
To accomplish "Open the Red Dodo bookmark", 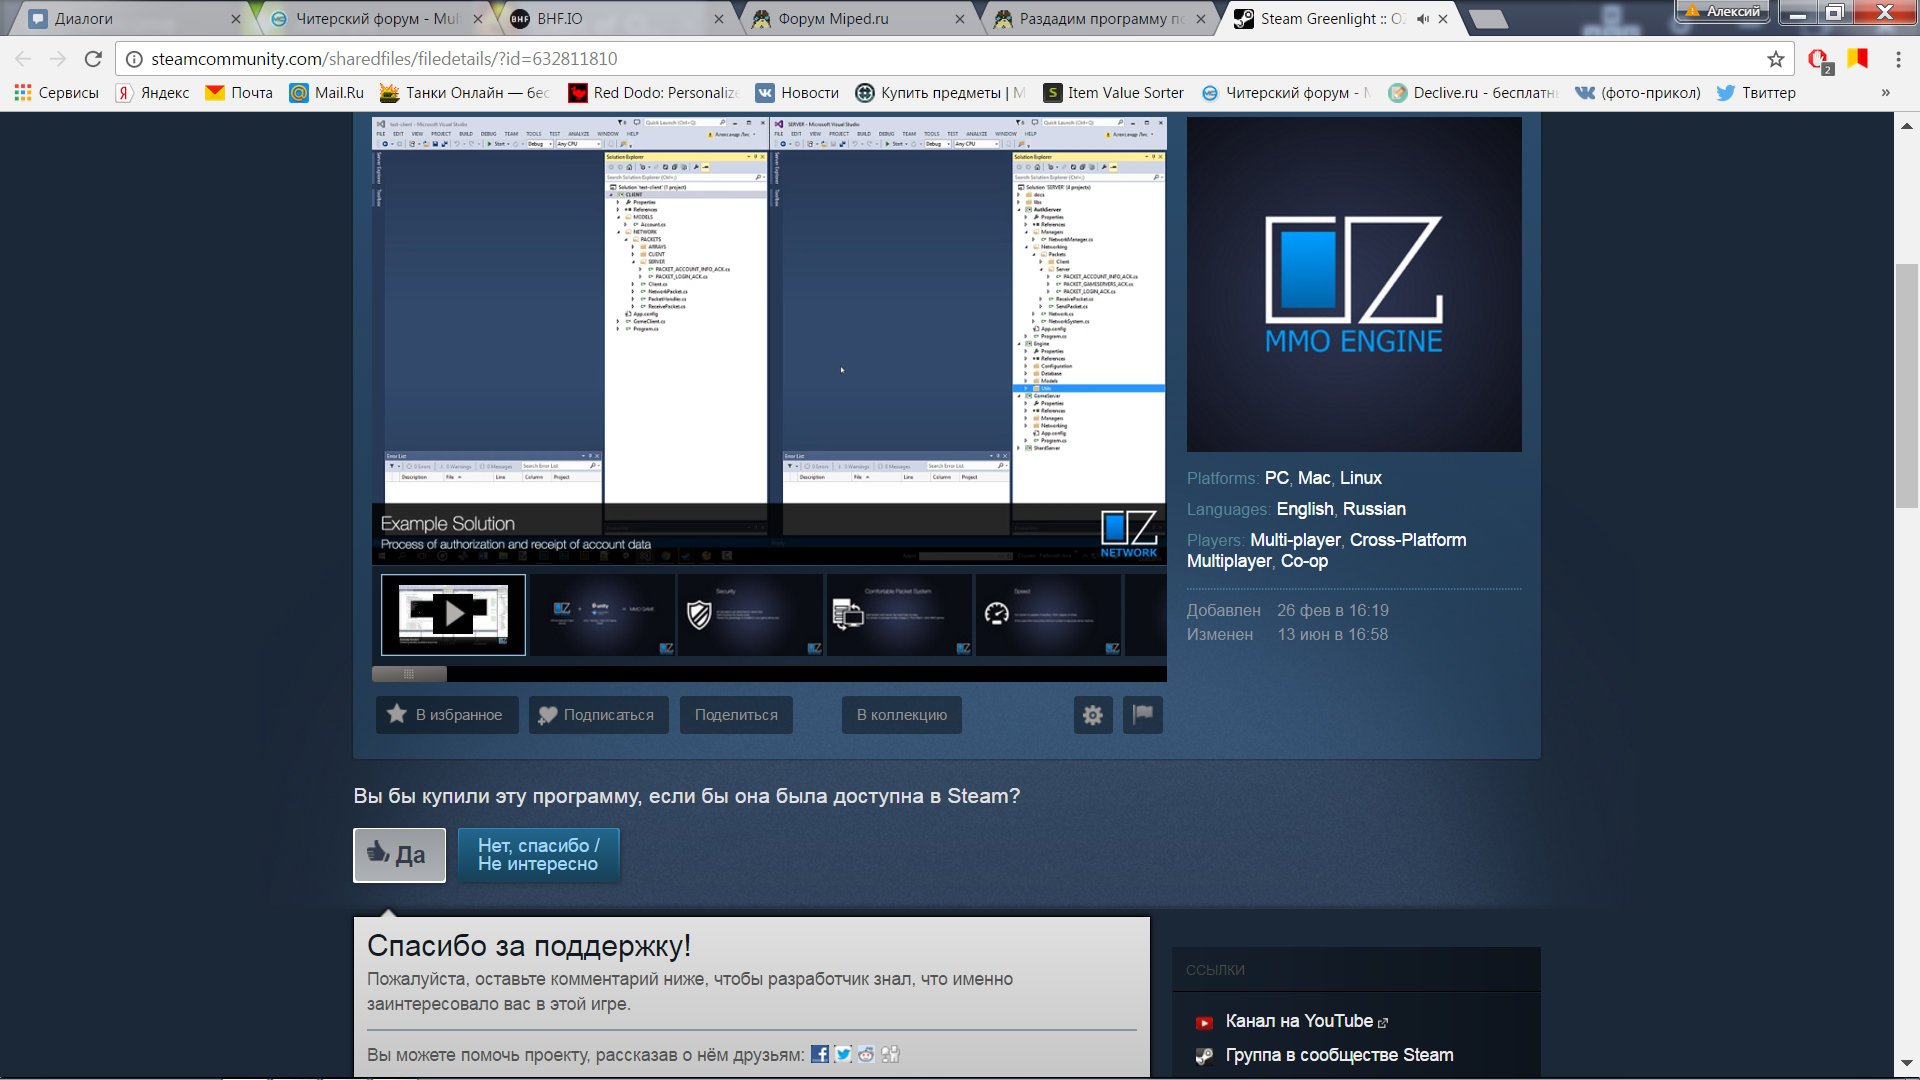I will (653, 93).
